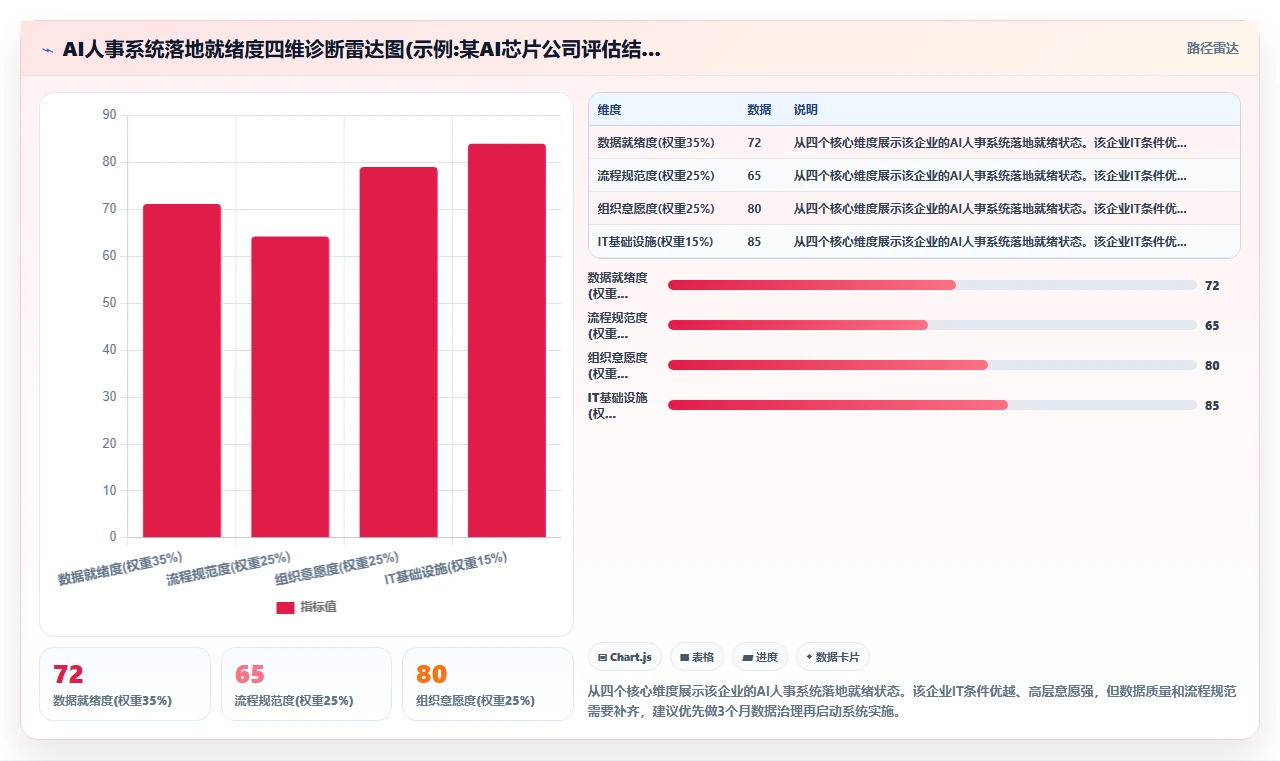This screenshot has height=761, width=1280.
Task: Click the summary paragraph starting 从四个核心维度
Action: [912, 702]
